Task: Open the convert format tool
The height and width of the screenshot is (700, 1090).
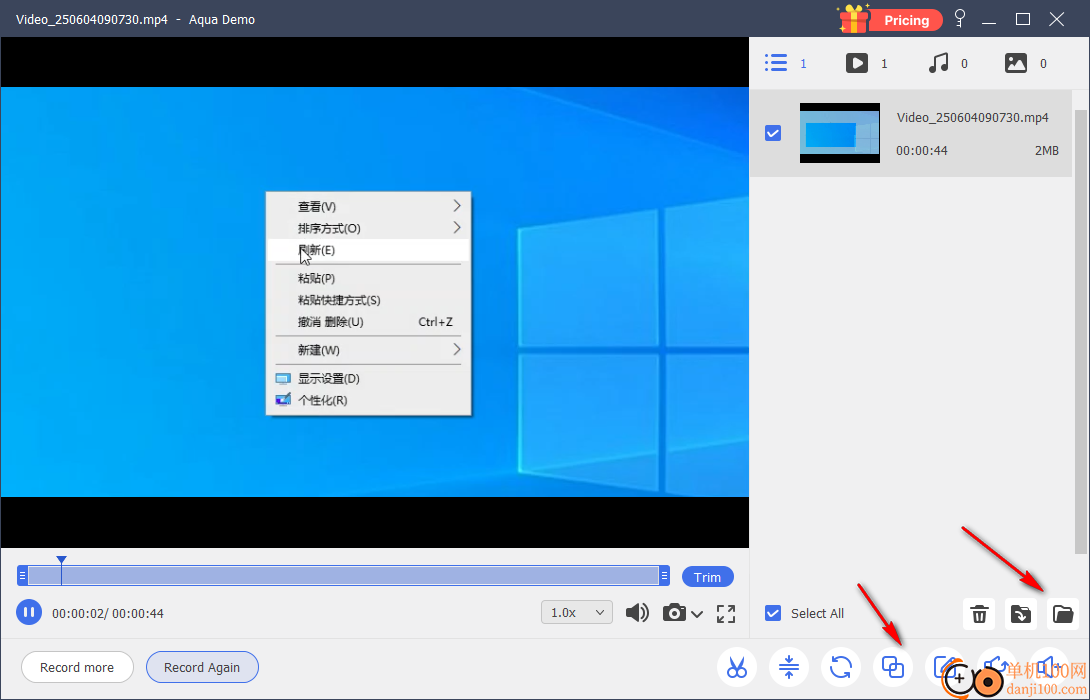Action: 841,667
